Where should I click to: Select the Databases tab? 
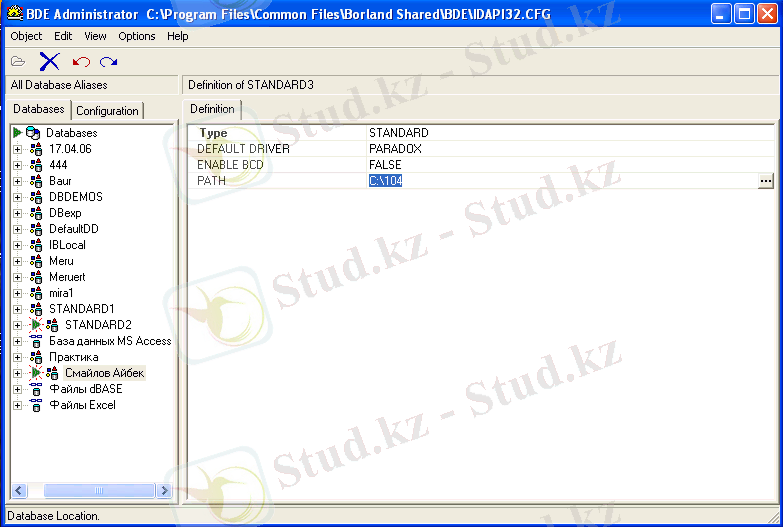pos(39,109)
